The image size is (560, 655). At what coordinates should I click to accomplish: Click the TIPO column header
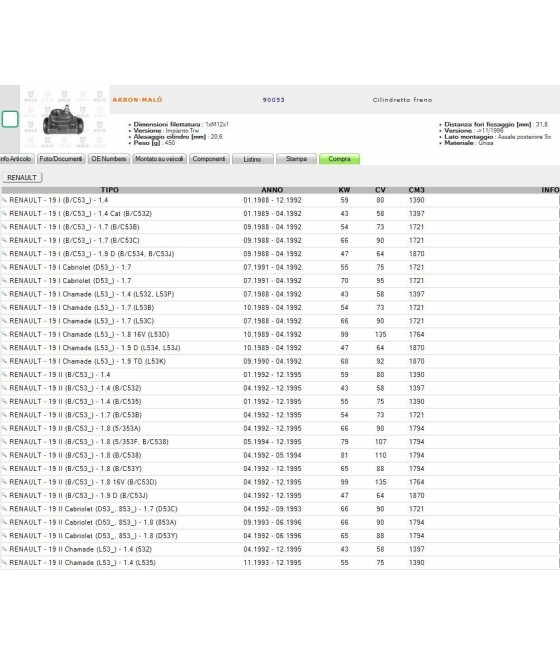[109, 190]
